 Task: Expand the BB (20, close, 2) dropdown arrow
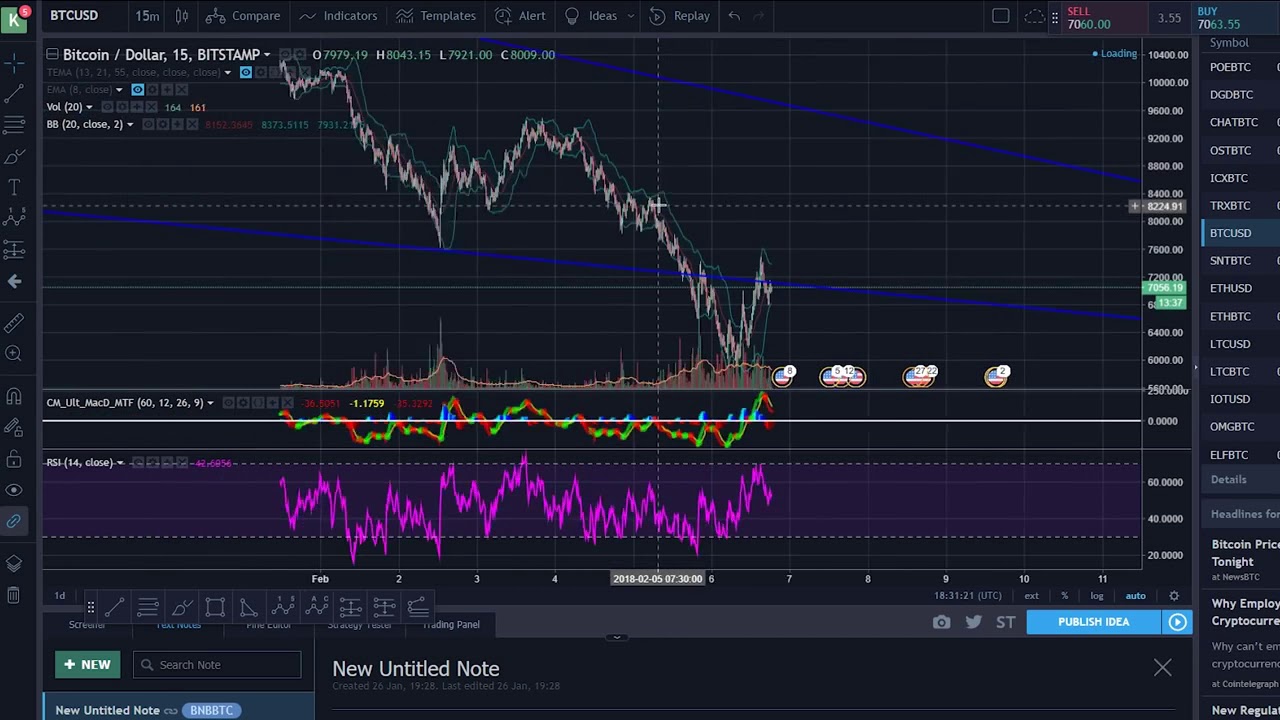[130, 124]
